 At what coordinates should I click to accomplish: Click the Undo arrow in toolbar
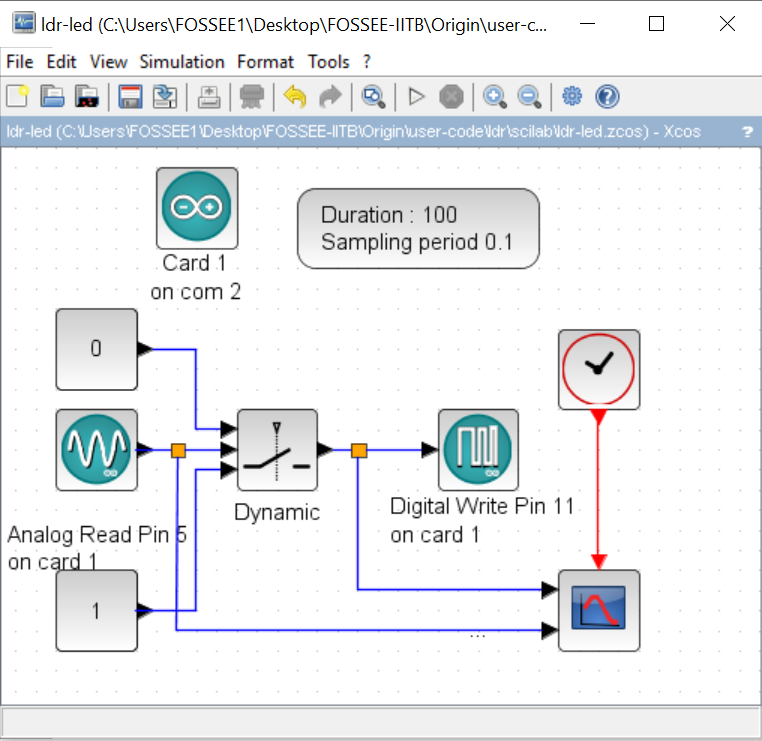tap(294, 96)
